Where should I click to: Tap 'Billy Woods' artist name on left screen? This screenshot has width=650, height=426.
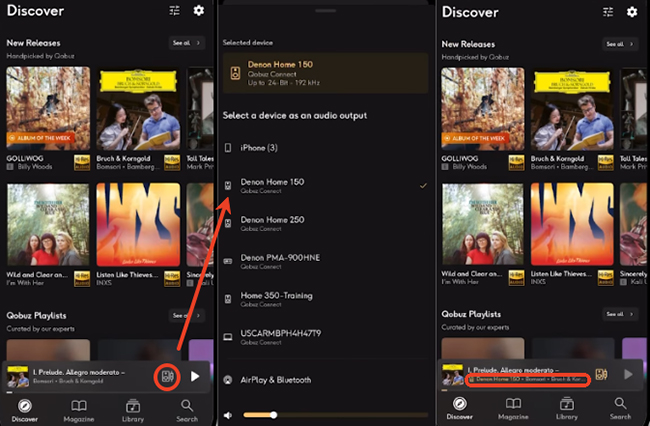[x=35, y=167]
